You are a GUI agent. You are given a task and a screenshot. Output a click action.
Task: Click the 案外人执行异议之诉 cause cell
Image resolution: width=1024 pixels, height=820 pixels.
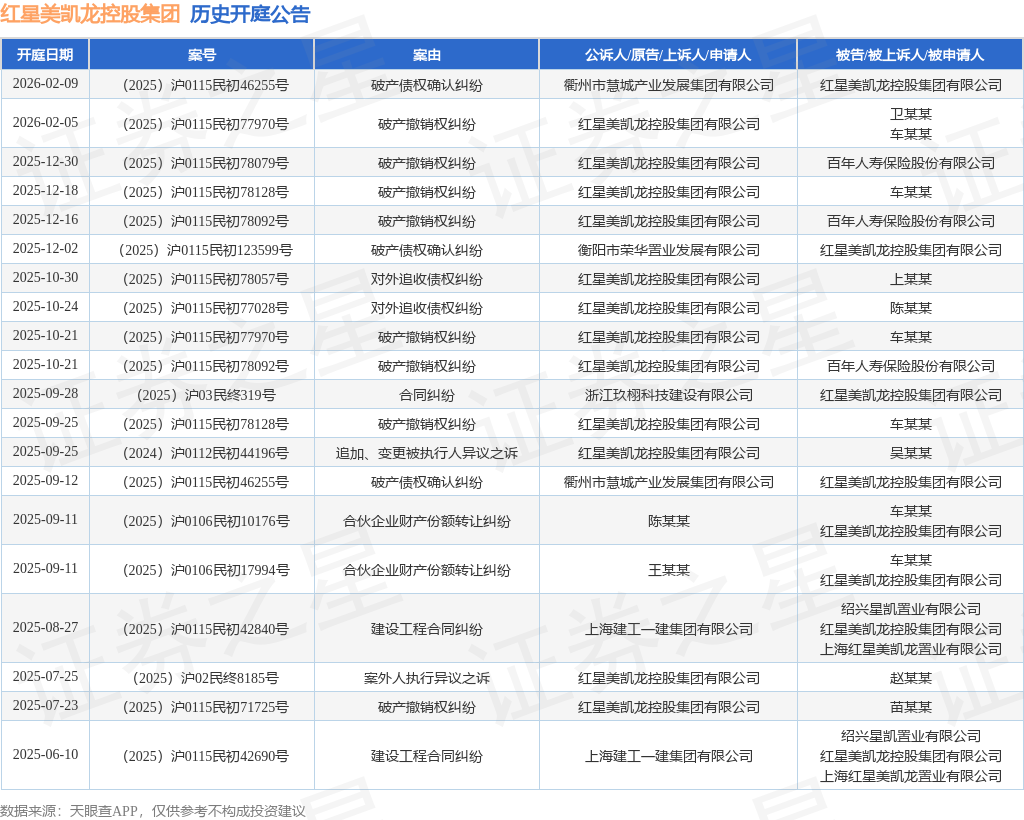(426, 678)
